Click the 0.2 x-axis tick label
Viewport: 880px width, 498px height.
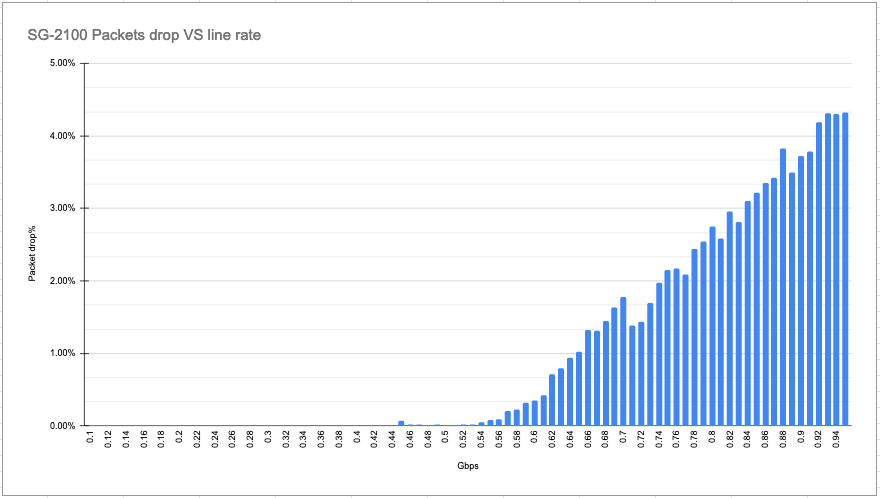[179, 436]
